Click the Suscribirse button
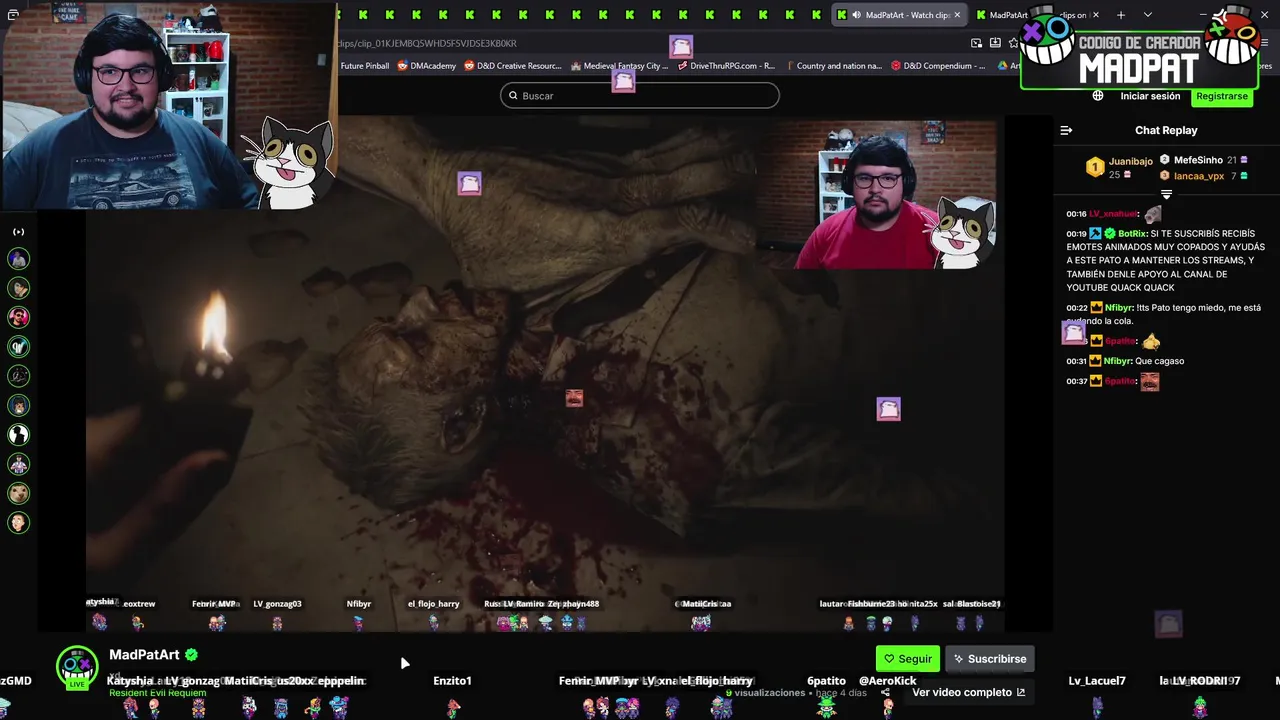Viewport: 1280px width, 720px height. pyautogui.click(x=990, y=659)
